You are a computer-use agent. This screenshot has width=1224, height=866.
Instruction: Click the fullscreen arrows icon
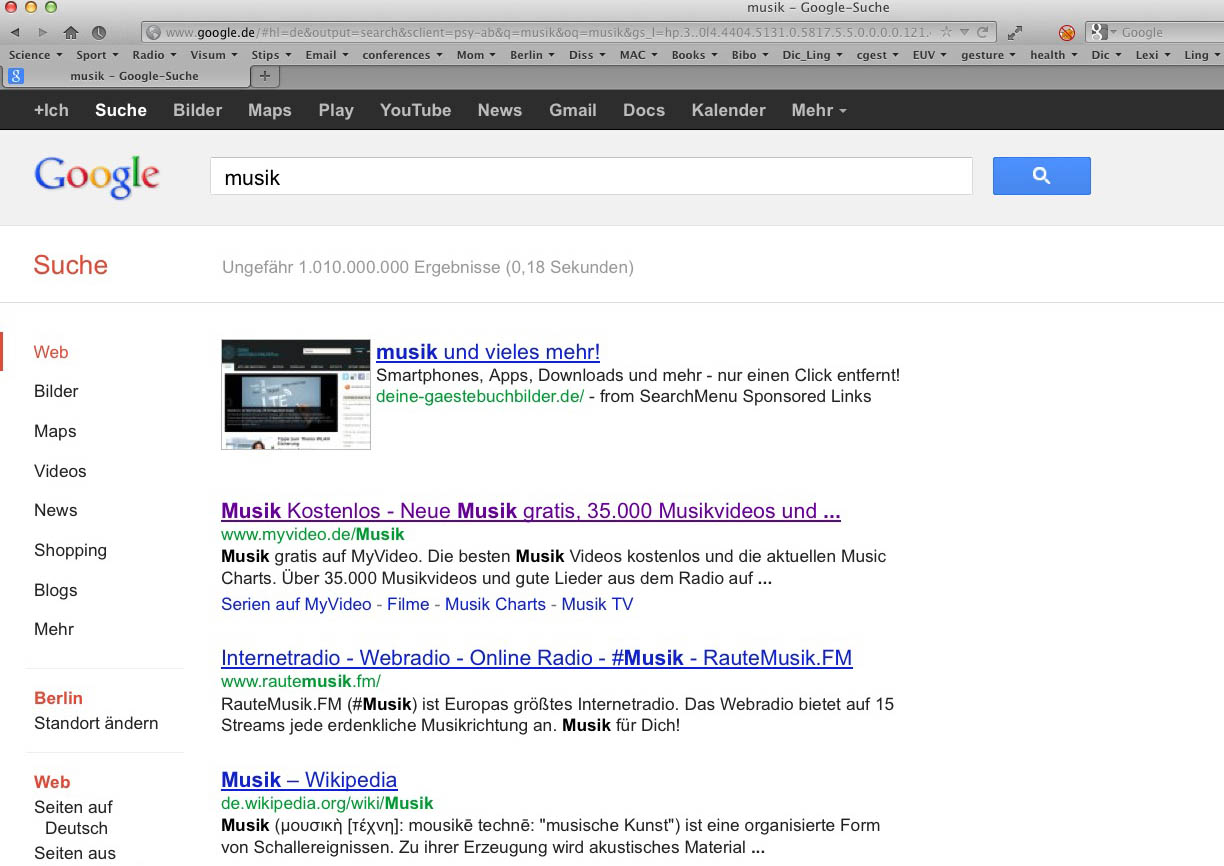pos(1014,32)
